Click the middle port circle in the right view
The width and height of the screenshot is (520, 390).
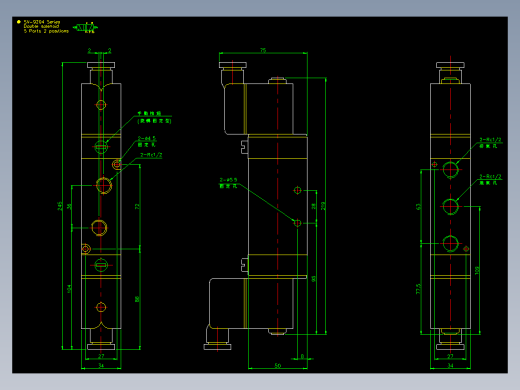point(450,207)
